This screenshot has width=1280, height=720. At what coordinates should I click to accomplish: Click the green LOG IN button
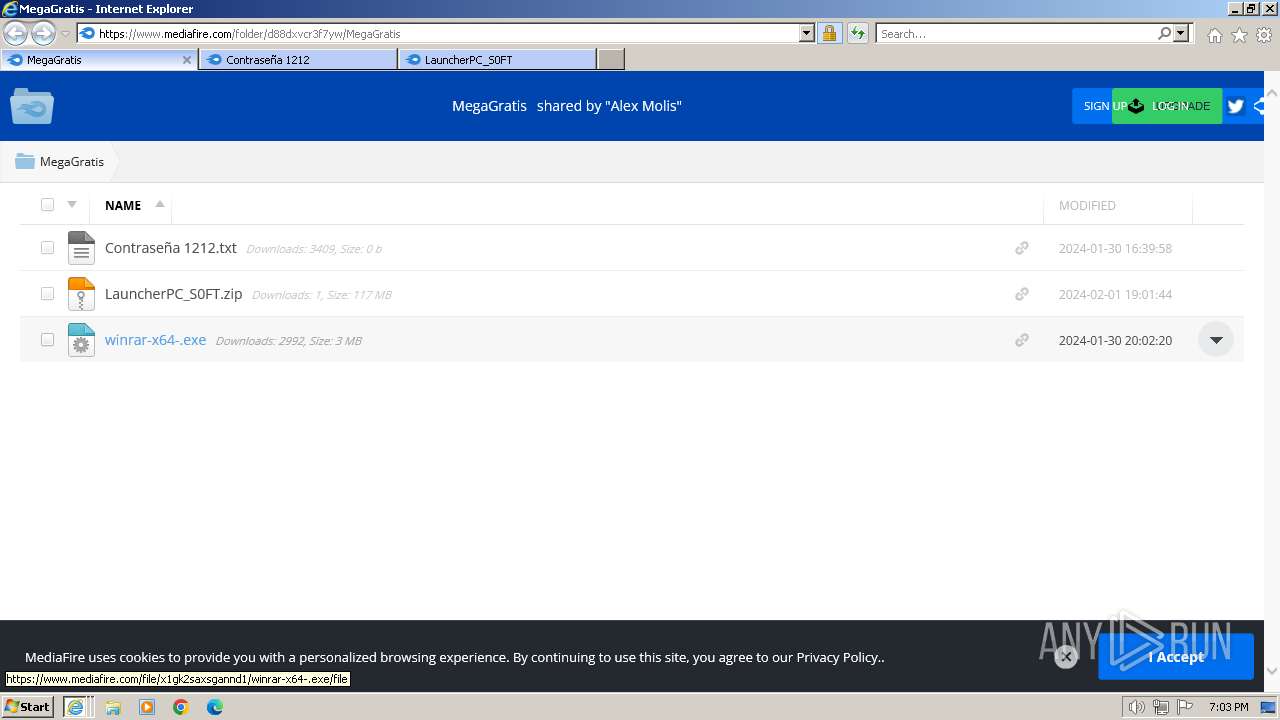click(x=1167, y=106)
